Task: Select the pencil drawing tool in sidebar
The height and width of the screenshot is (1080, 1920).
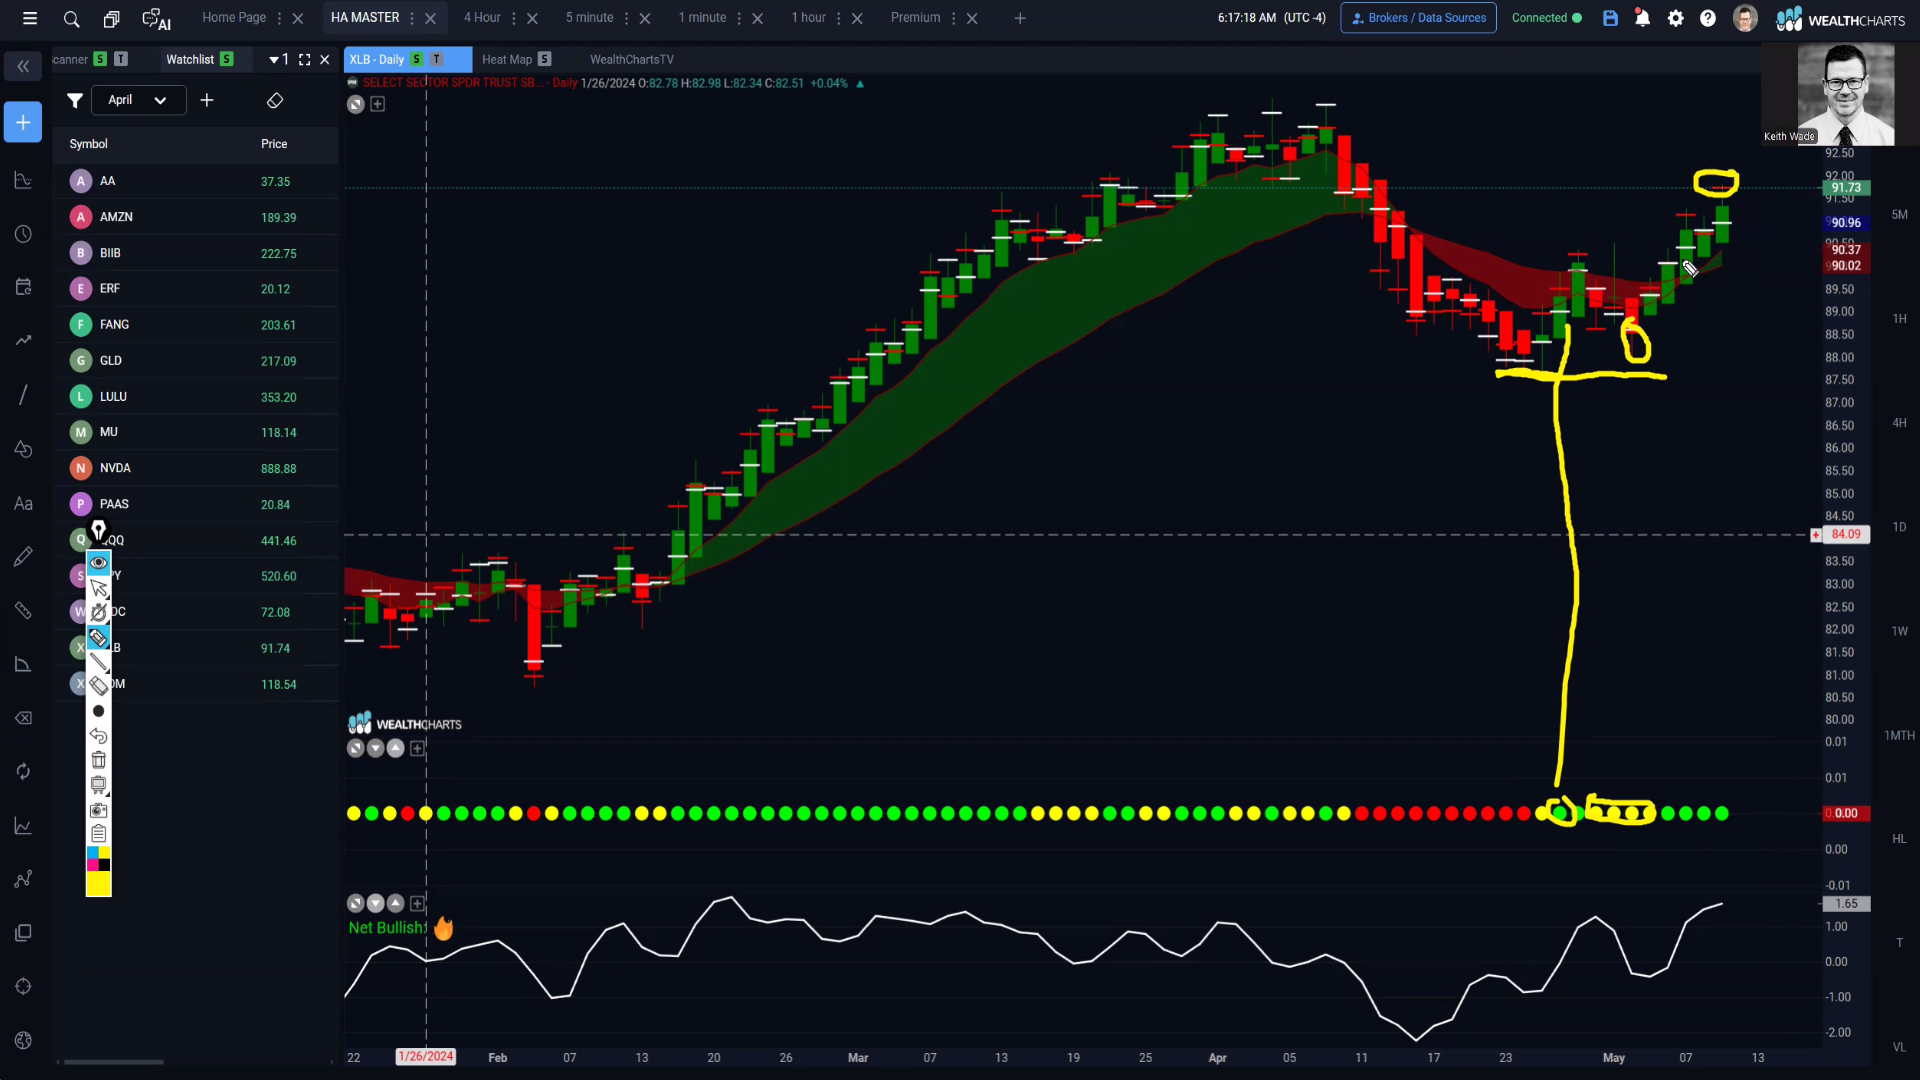Action: (x=23, y=557)
